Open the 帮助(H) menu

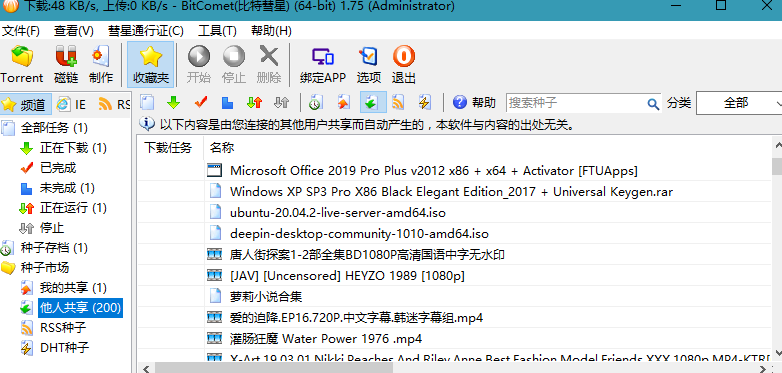click(271, 31)
